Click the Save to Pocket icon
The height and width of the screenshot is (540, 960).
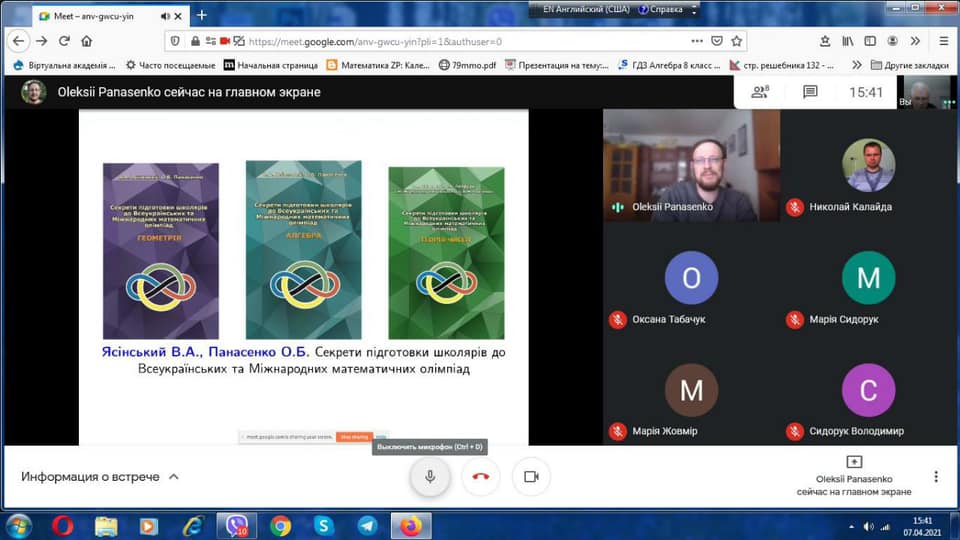(x=717, y=41)
